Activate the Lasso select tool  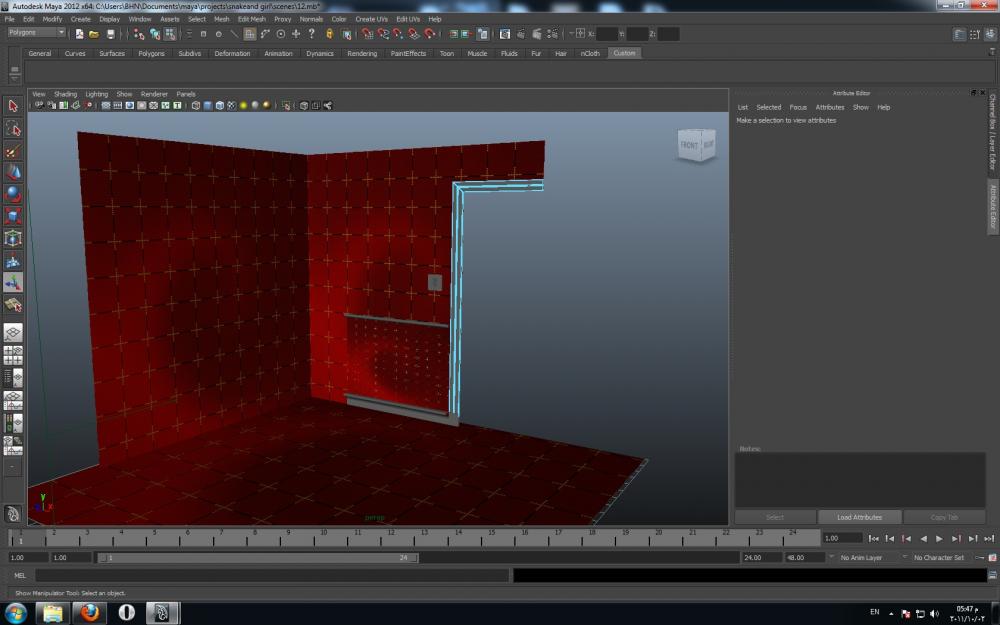(13, 129)
